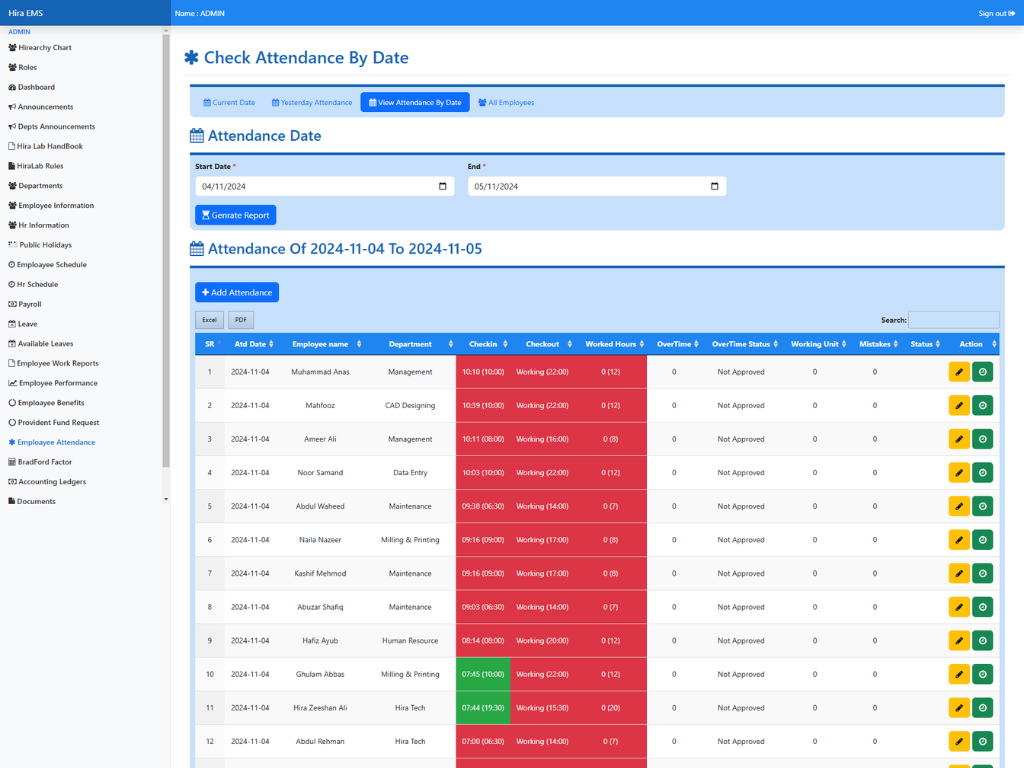1024x768 pixels.
Task: Export table using the Excel button
Action: [x=209, y=320]
